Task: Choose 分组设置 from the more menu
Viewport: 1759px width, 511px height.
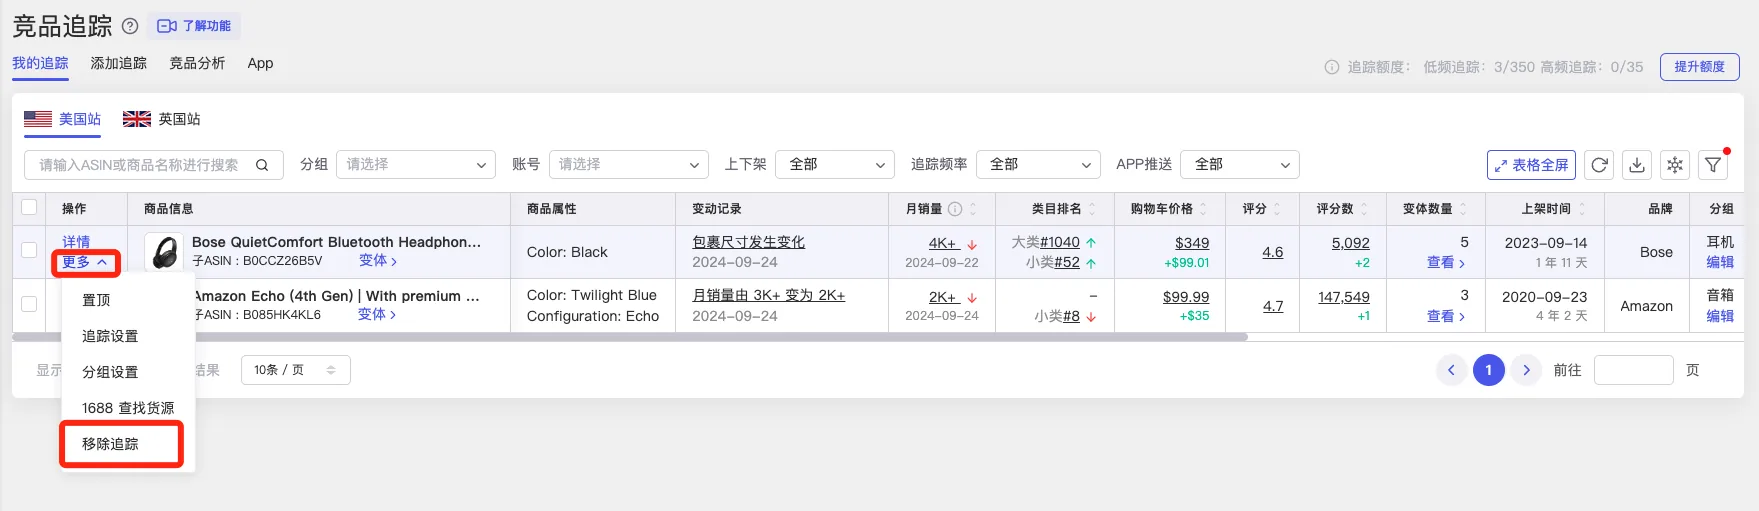Action: click(110, 372)
